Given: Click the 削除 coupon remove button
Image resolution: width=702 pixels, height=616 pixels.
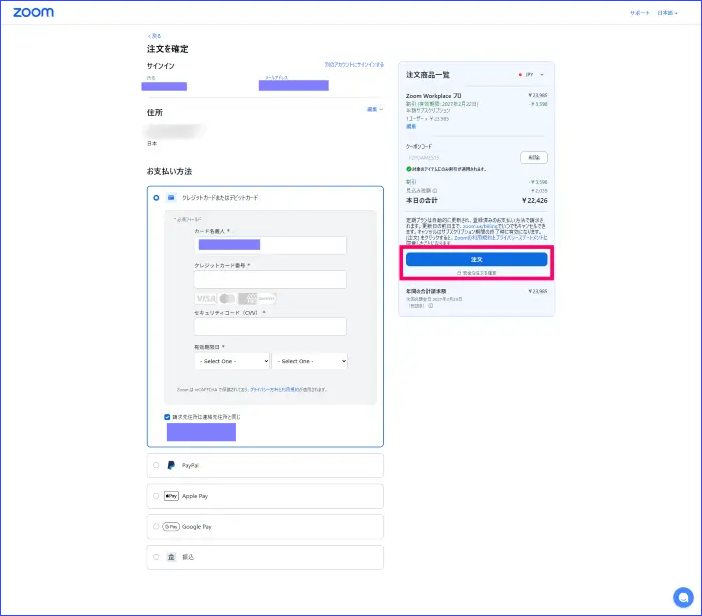Looking at the screenshot, I should coord(533,157).
